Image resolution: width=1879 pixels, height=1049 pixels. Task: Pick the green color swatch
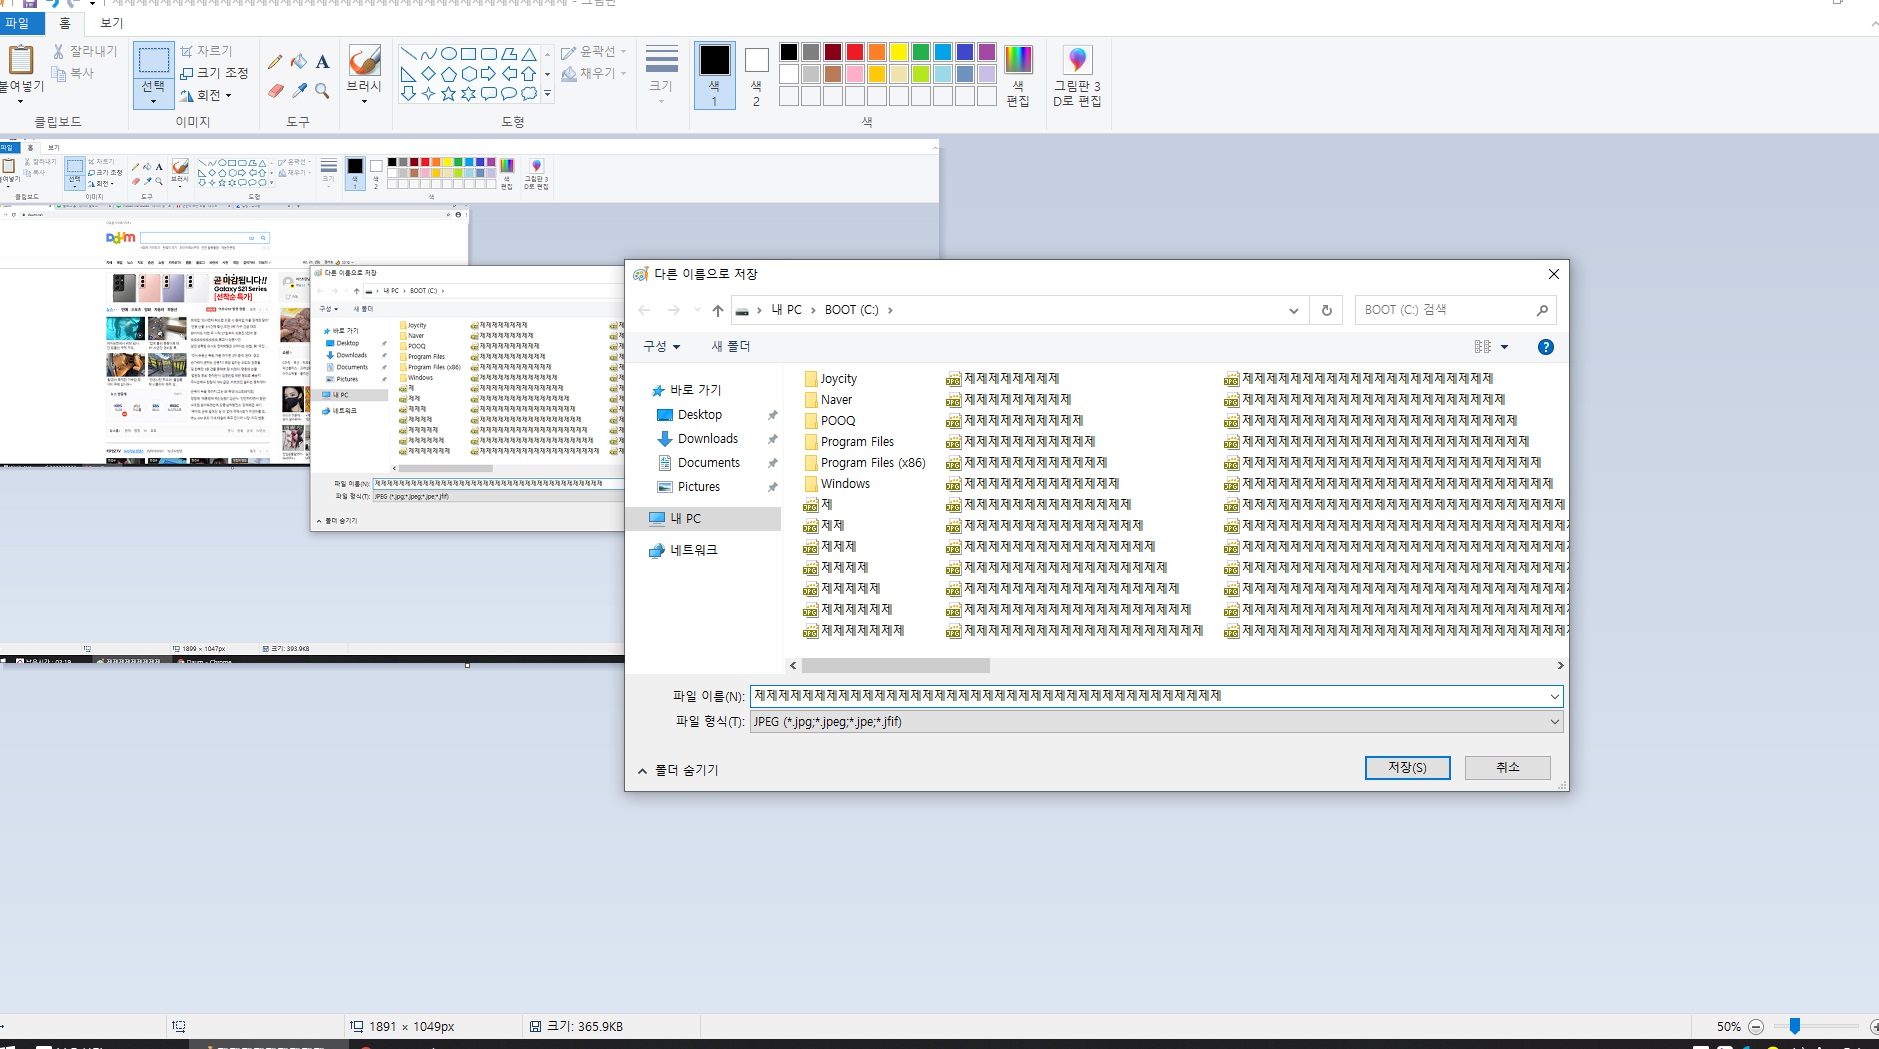click(x=921, y=52)
